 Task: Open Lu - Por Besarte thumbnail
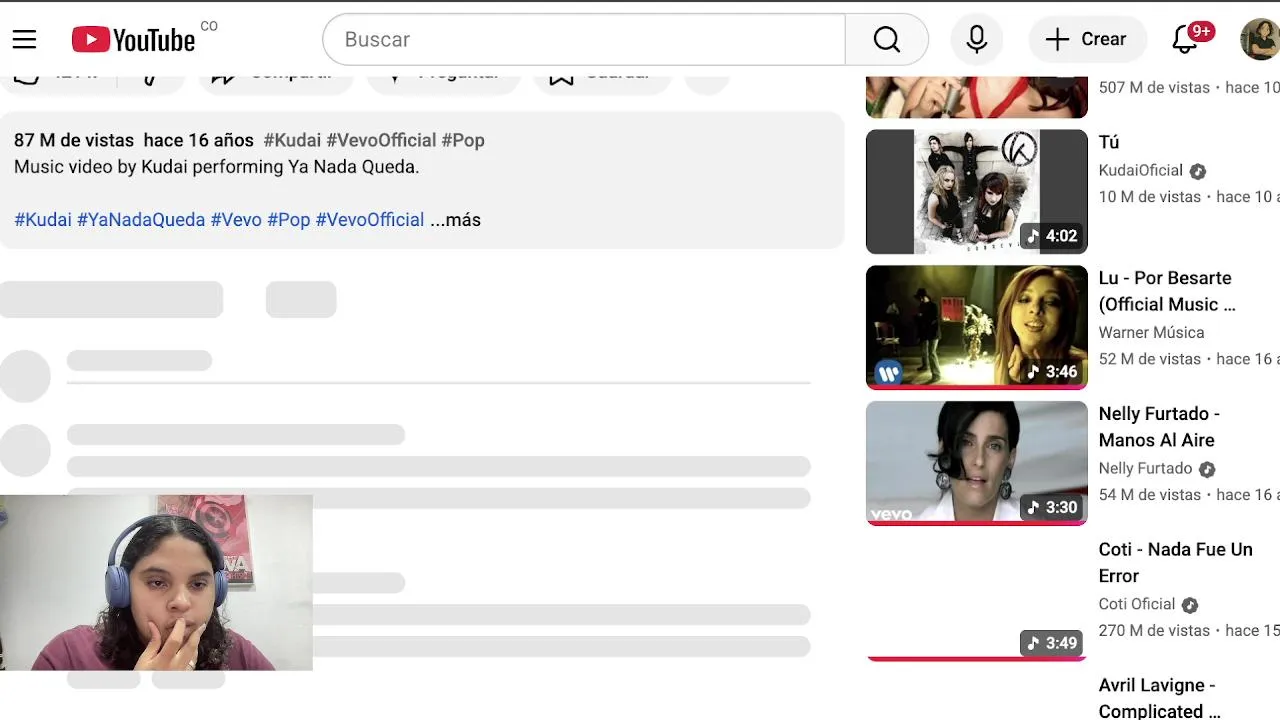click(x=976, y=327)
